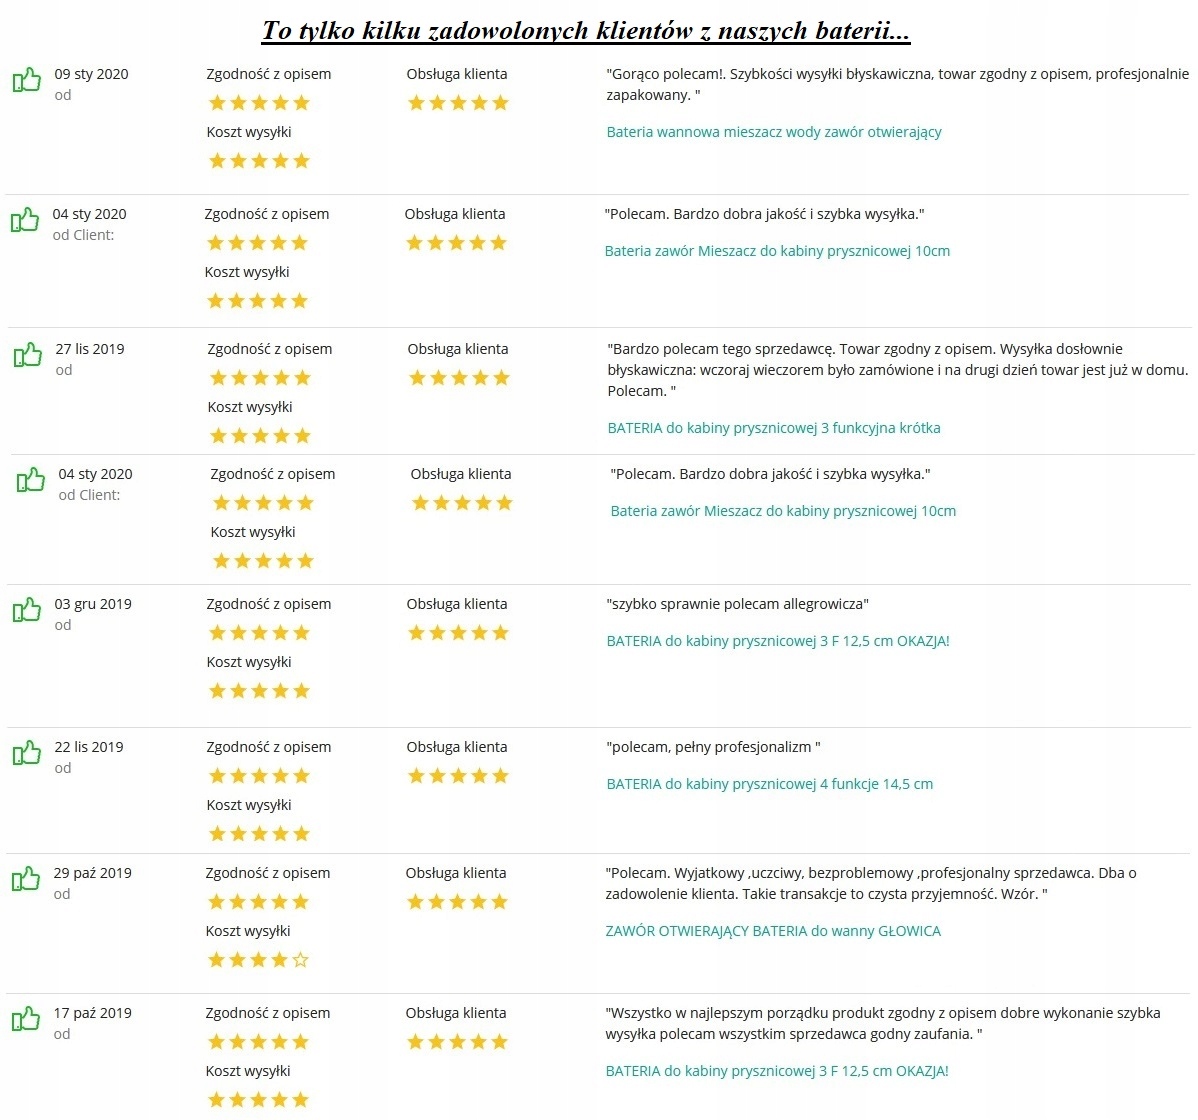Click thumbs-up icon for 17 paź 2019 review

point(26,1018)
